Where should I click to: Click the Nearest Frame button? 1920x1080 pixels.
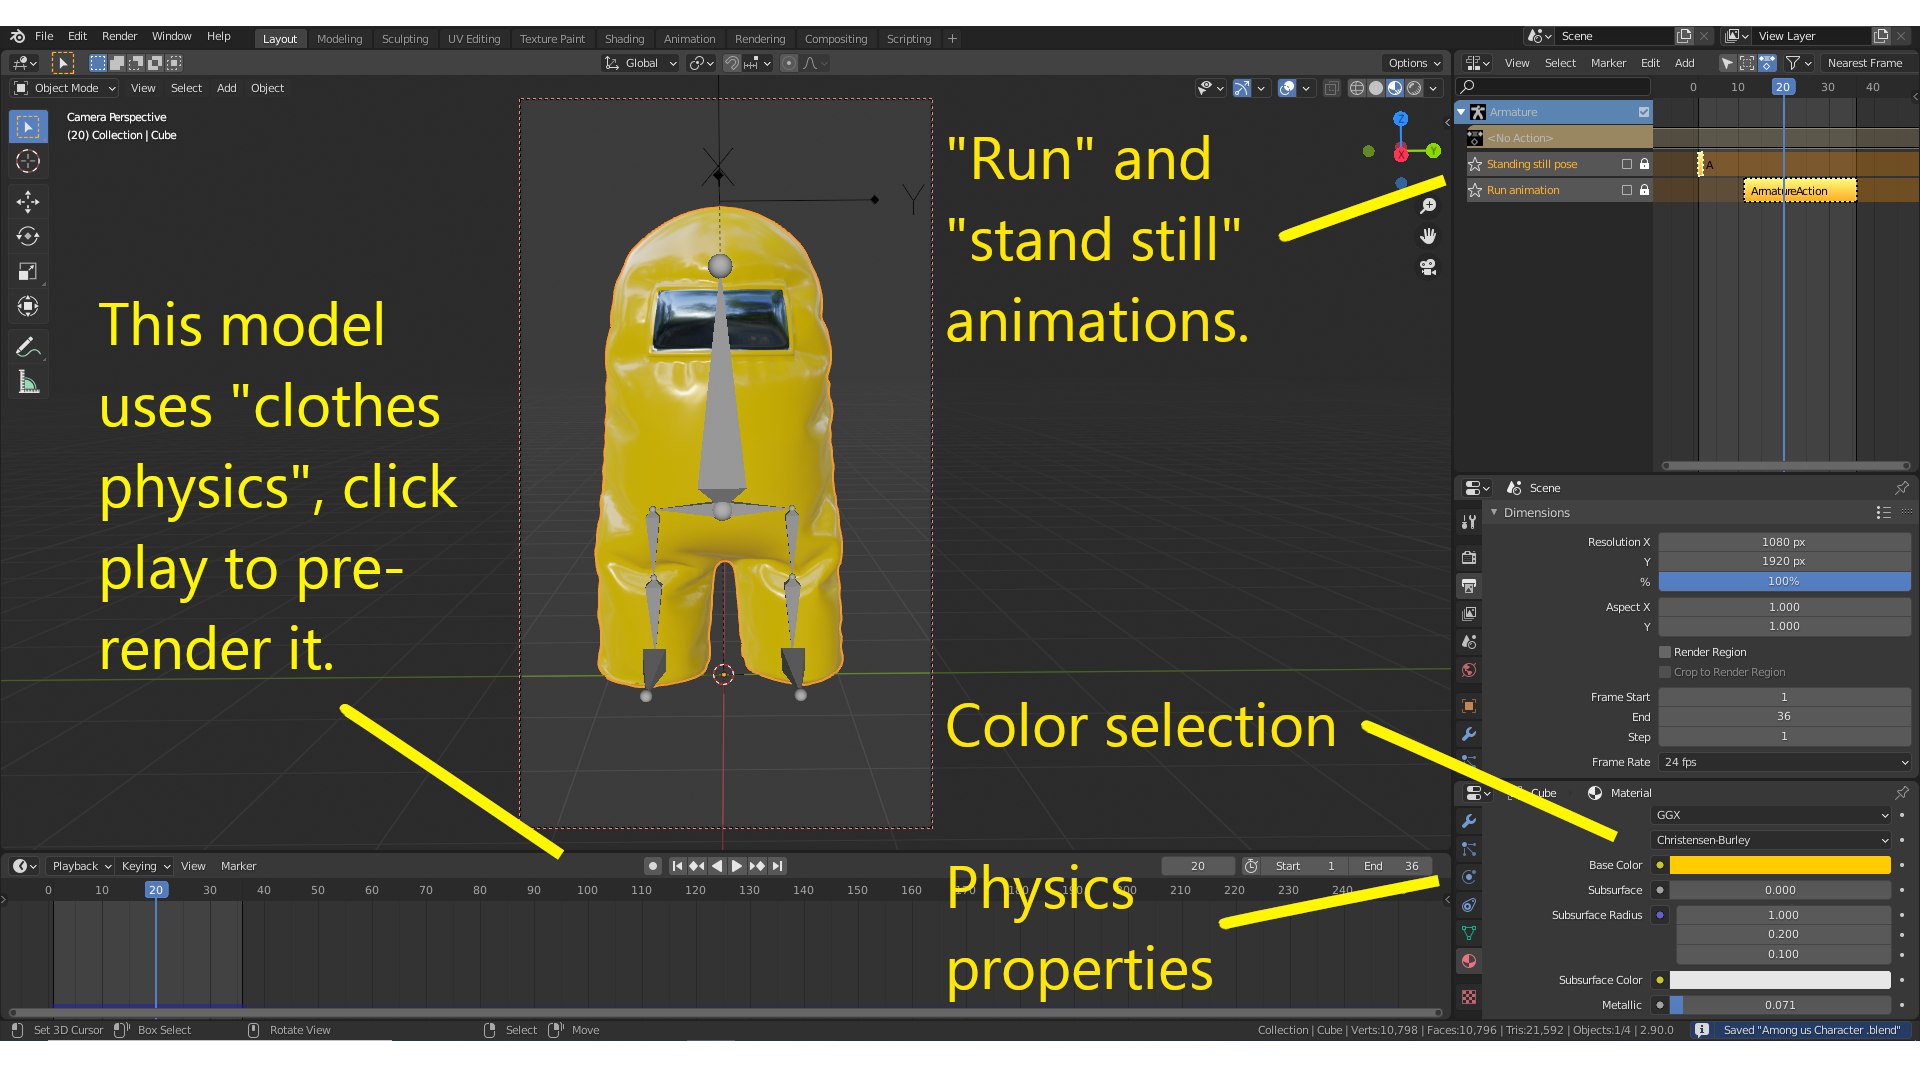pyautogui.click(x=1864, y=63)
